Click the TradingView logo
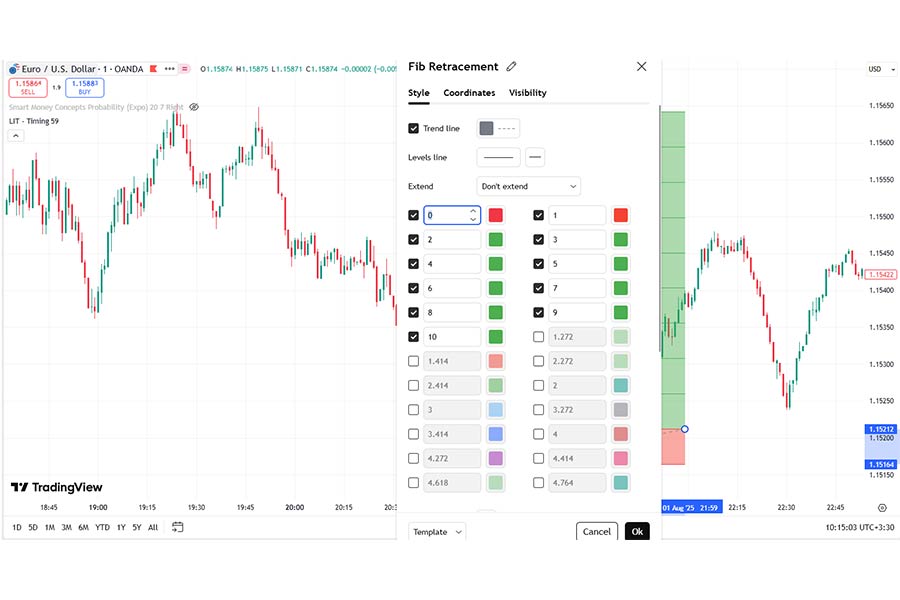 pyautogui.click(x=56, y=487)
